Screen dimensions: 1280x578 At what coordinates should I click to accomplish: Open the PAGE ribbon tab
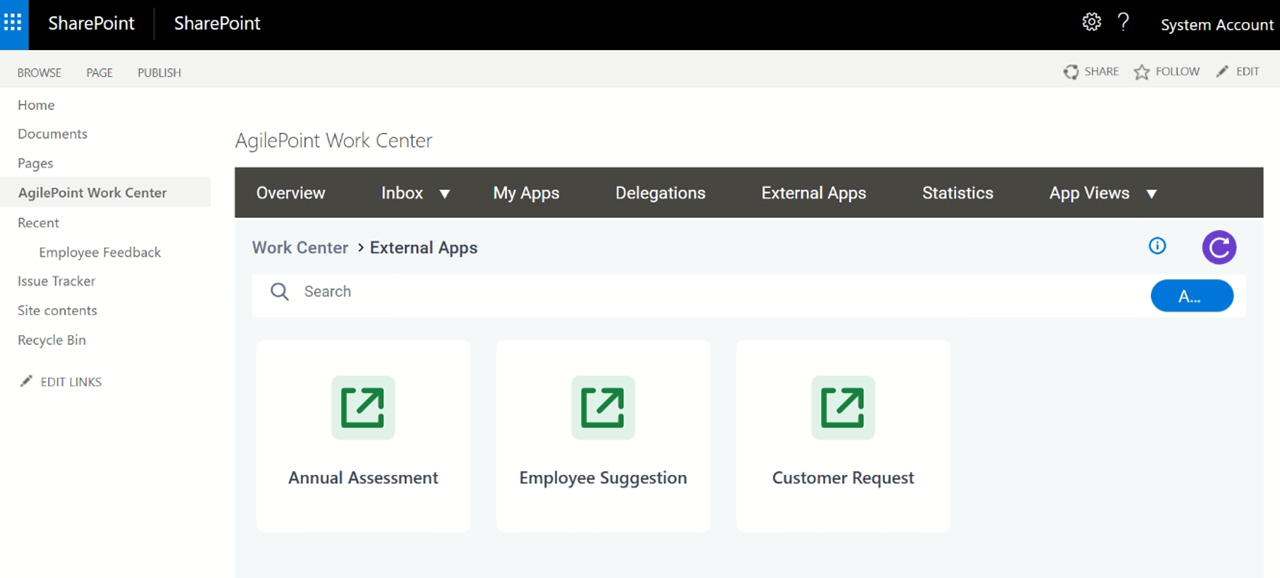[99, 73]
